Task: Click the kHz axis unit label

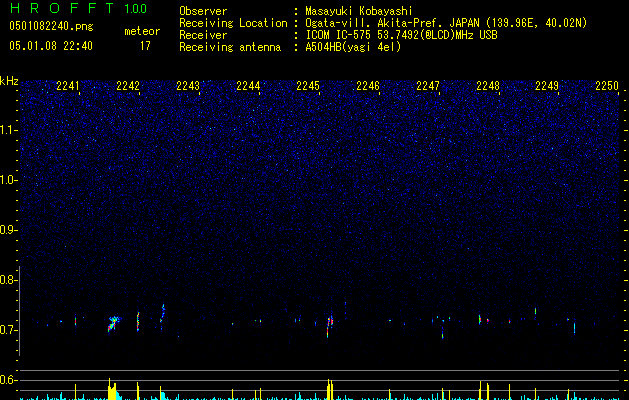Action: tap(9, 81)
